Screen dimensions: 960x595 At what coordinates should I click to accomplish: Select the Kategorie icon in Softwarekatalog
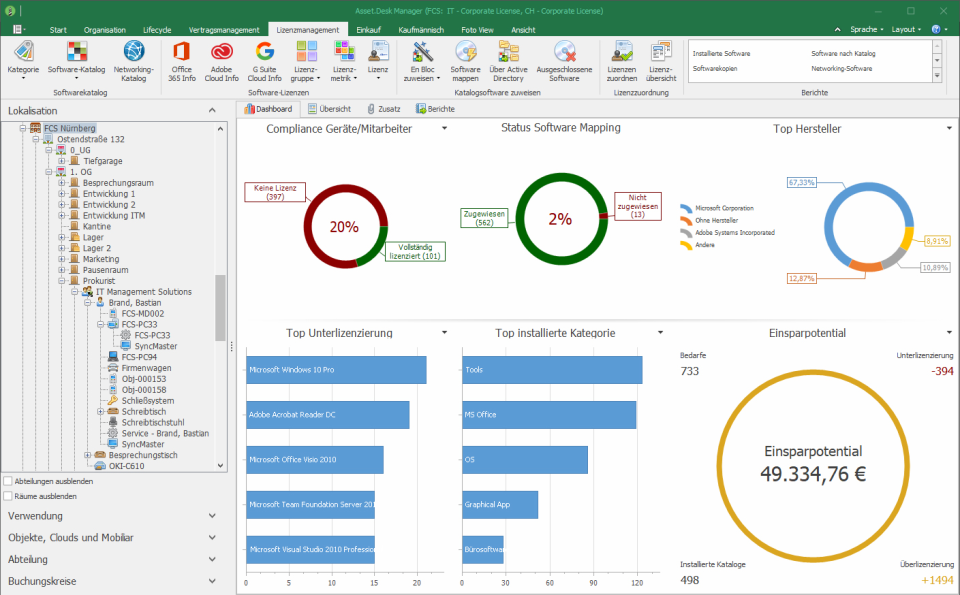(23, 55)
